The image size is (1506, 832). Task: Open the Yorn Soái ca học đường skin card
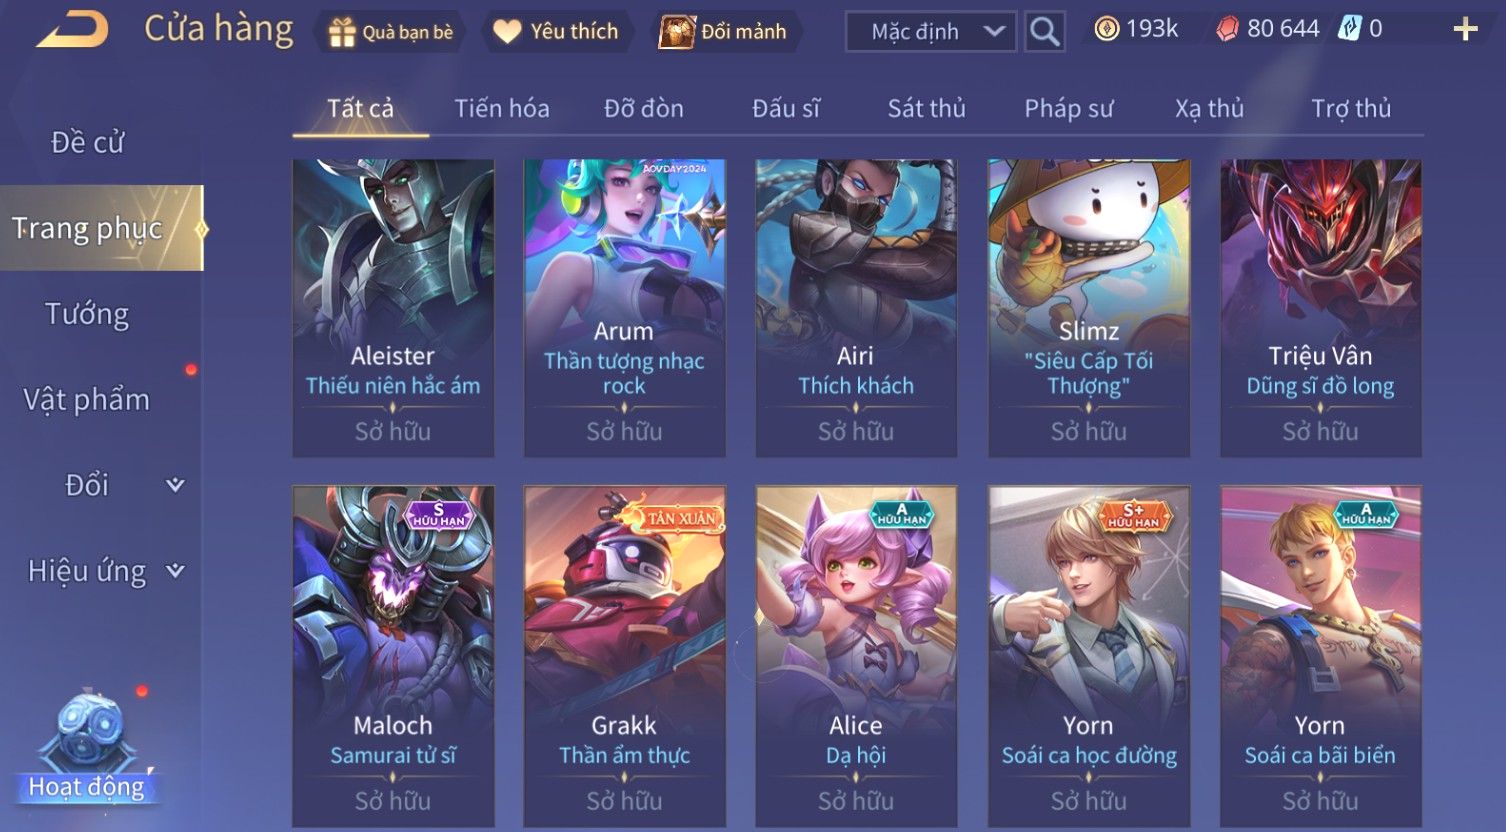[1089, 656]
